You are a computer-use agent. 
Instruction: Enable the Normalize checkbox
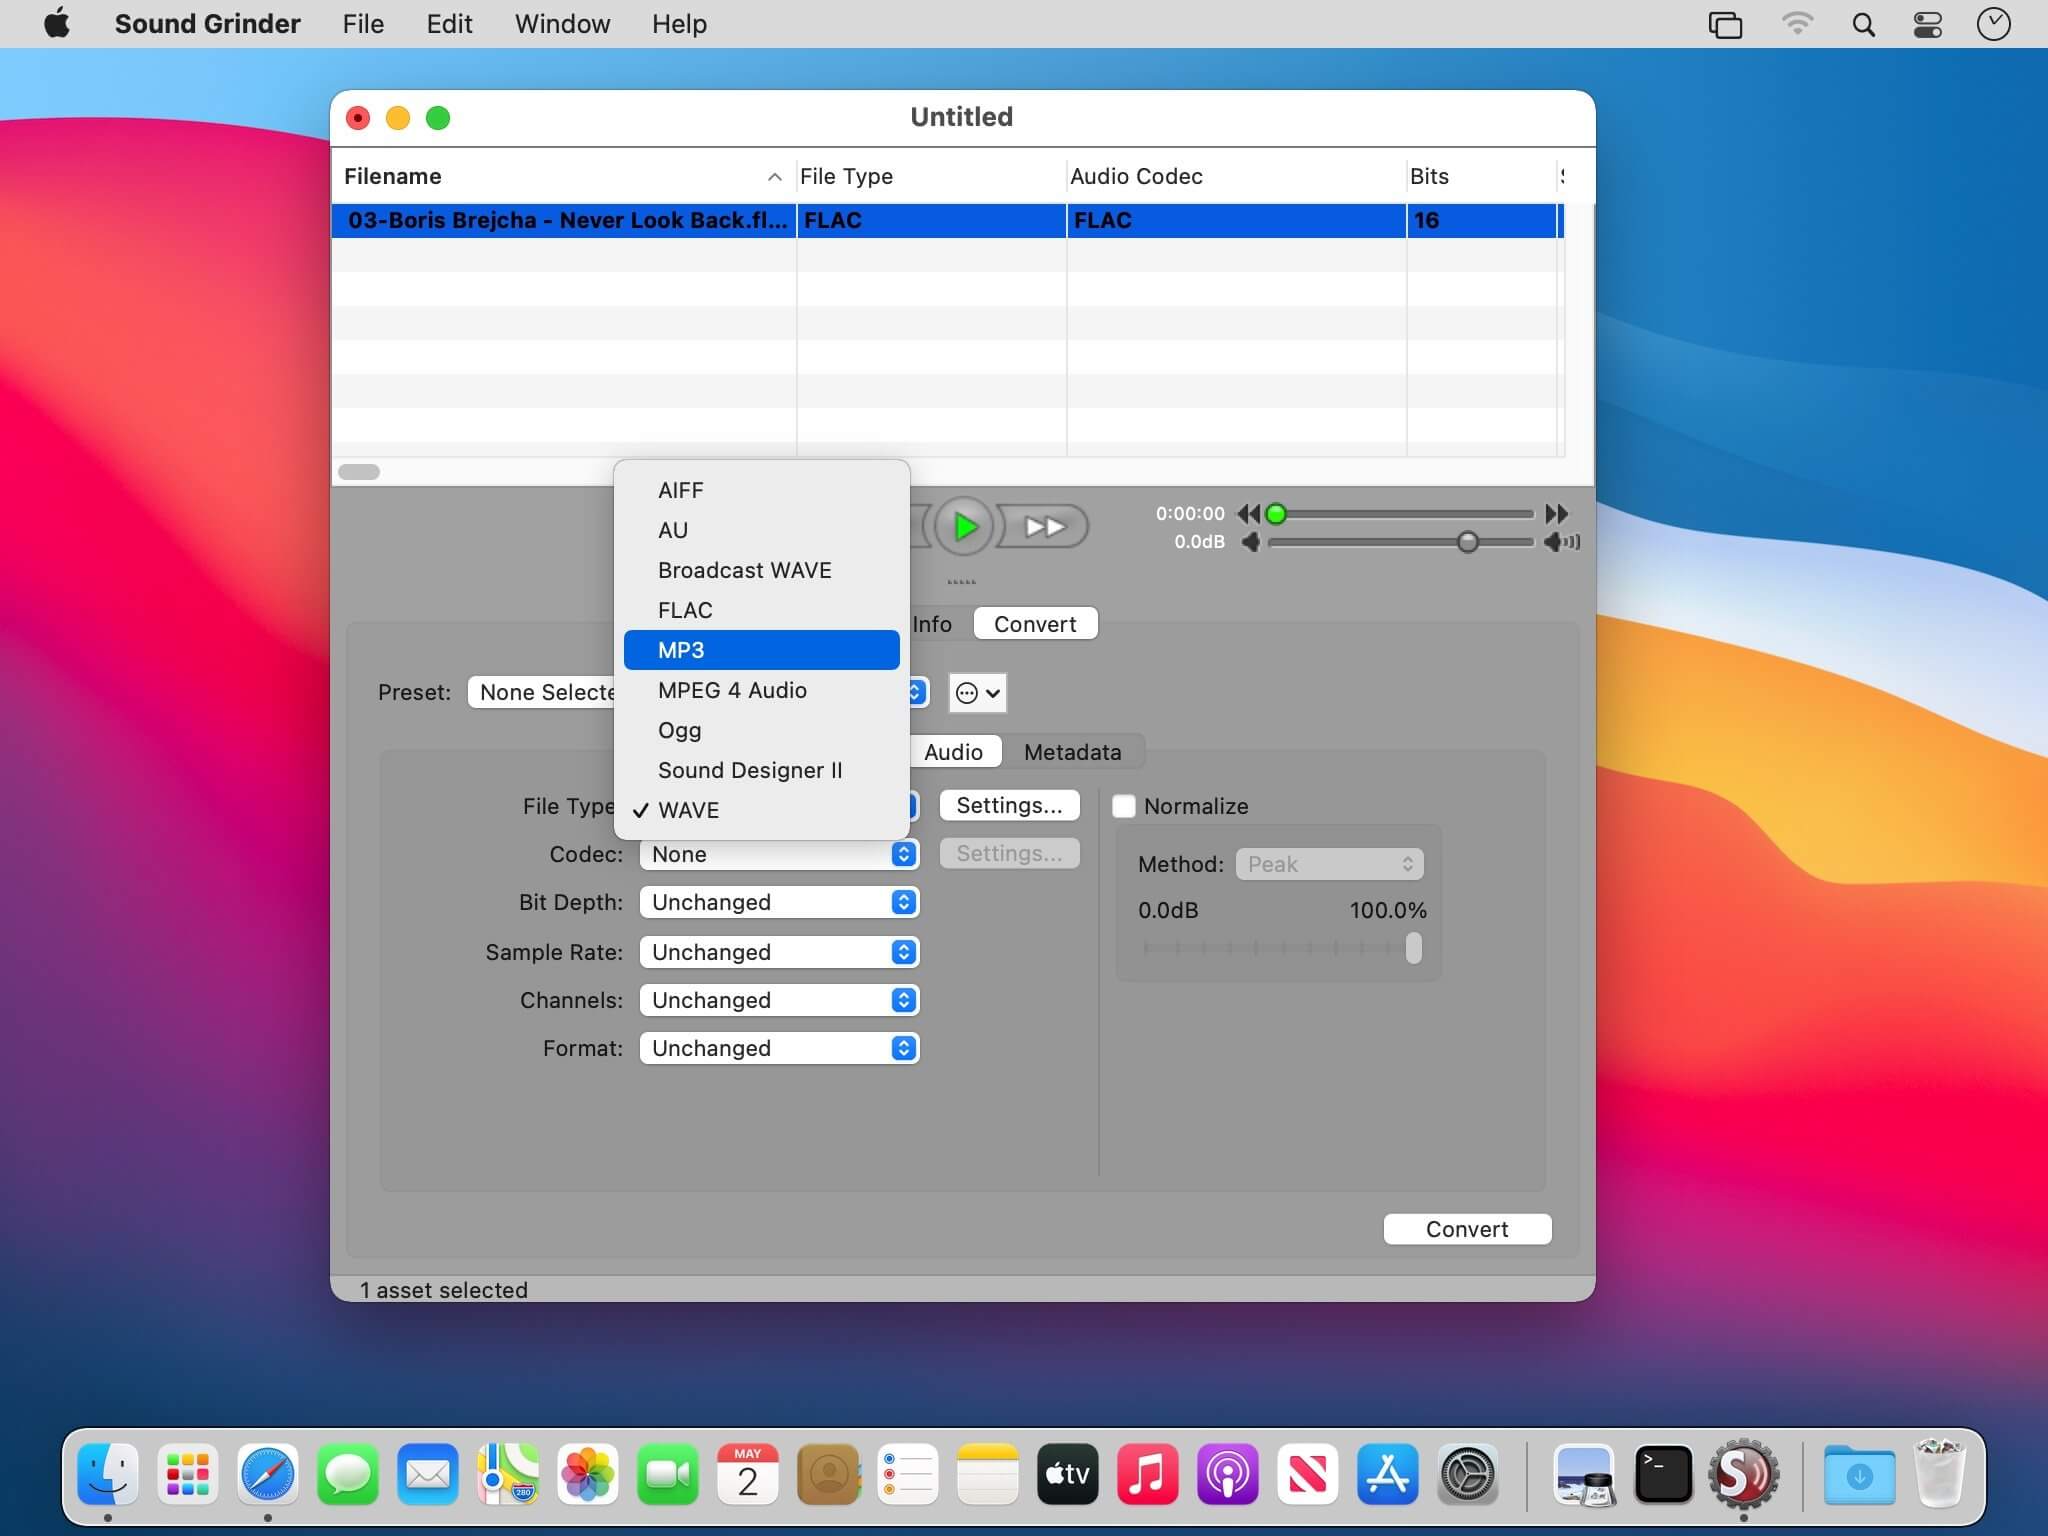[x=1124, y=806]
